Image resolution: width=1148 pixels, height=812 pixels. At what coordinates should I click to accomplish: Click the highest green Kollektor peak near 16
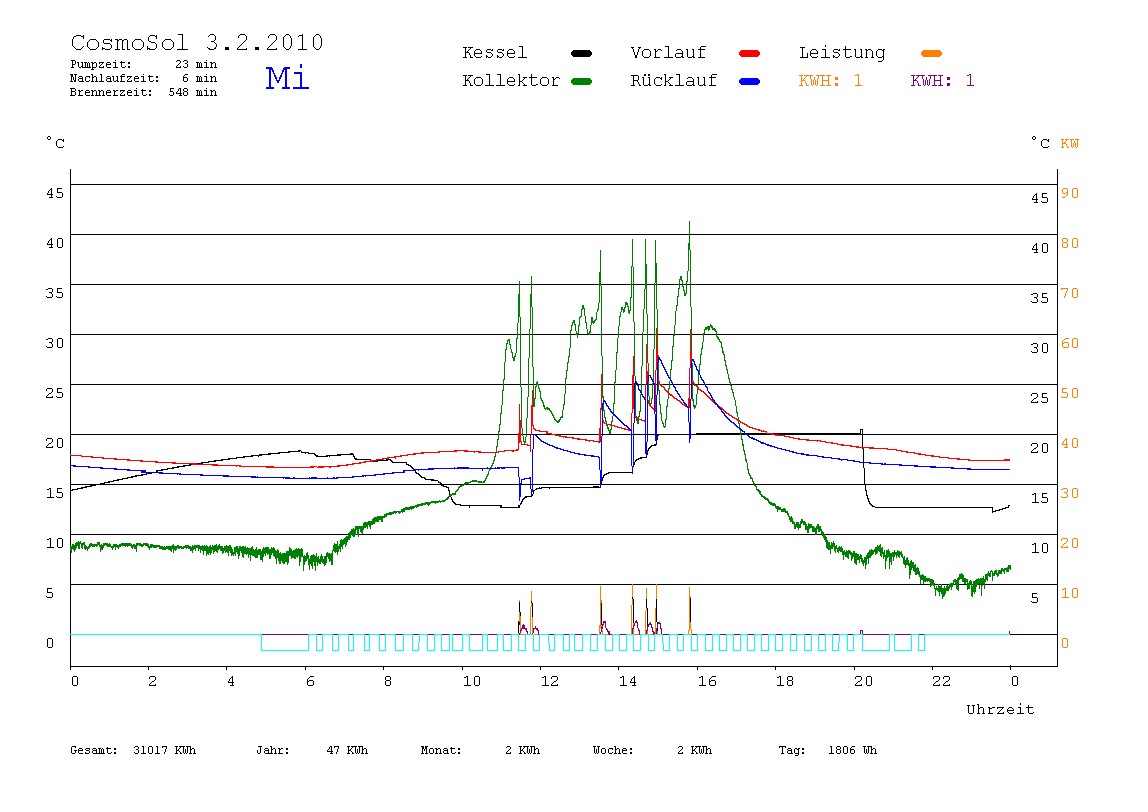point(689,224)
